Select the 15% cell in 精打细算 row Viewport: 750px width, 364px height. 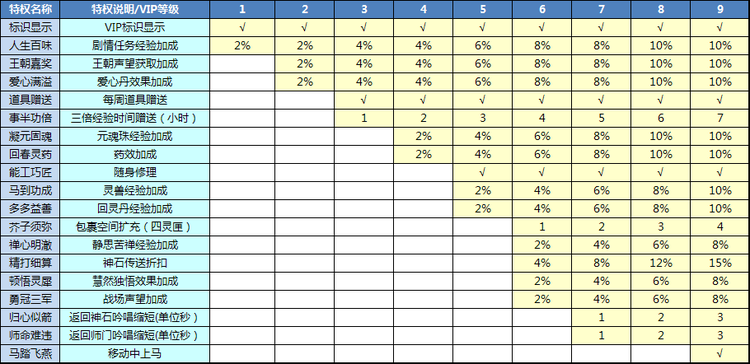tap(720, 263)
